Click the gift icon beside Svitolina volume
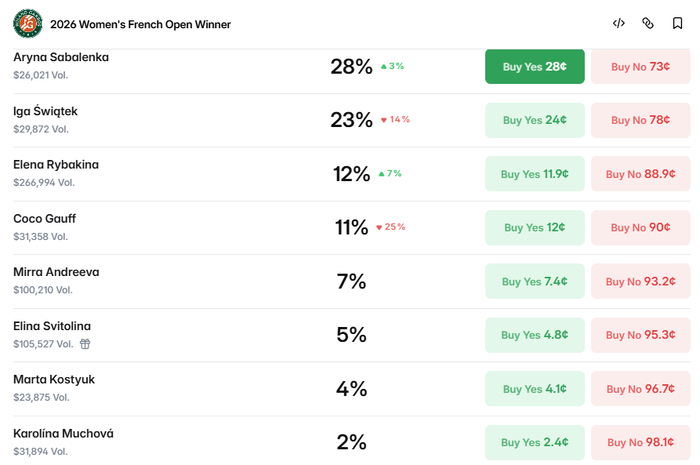 (x=85, y=344)
